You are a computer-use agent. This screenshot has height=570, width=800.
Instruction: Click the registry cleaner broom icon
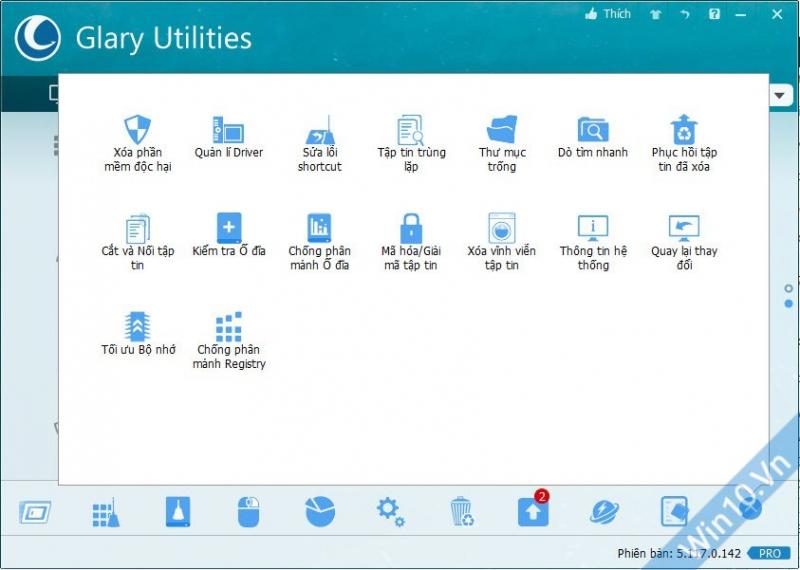coord(106,512)
